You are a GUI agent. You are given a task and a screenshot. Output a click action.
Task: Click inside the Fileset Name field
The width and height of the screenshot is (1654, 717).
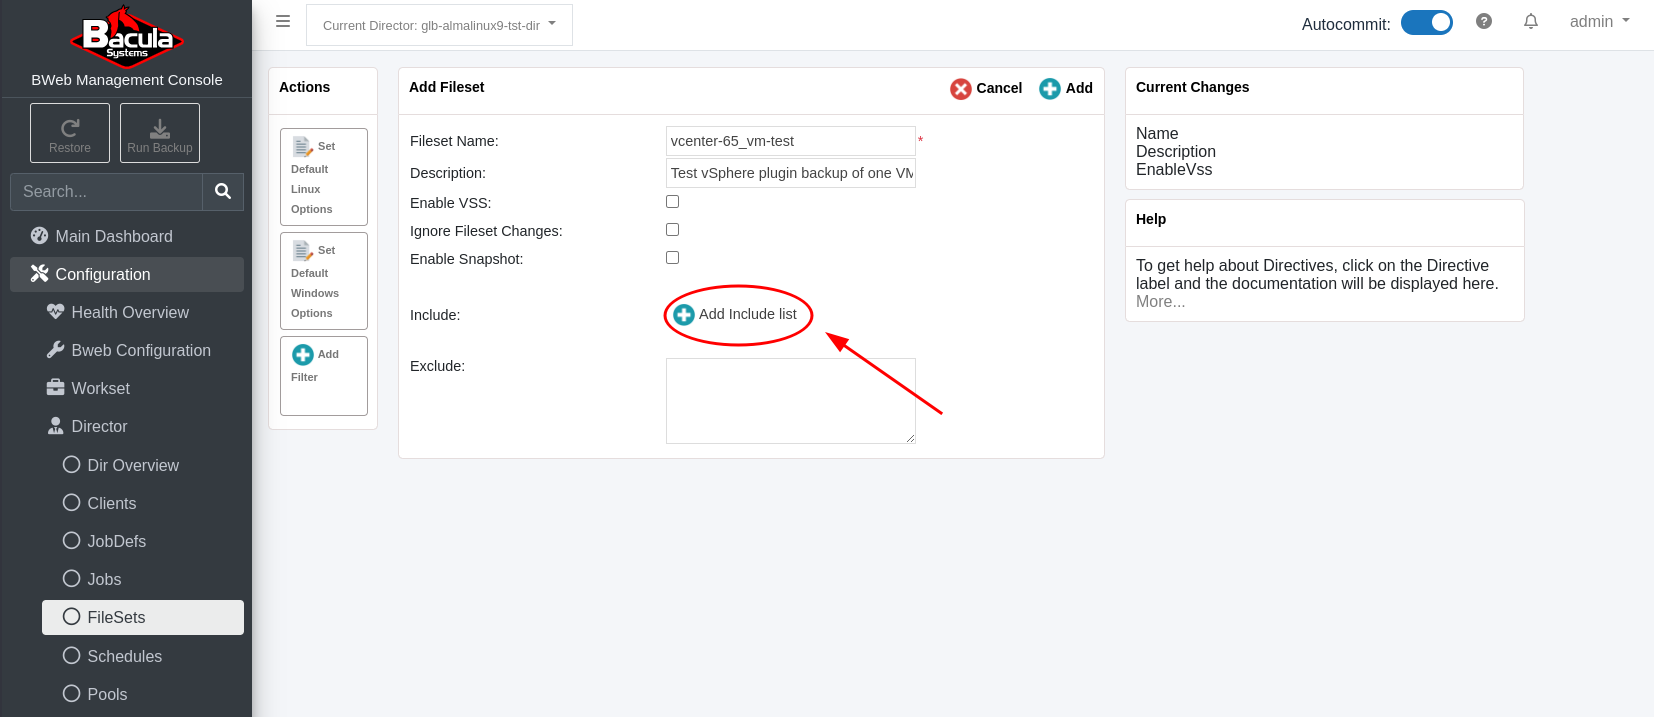[x=790, y=141]
